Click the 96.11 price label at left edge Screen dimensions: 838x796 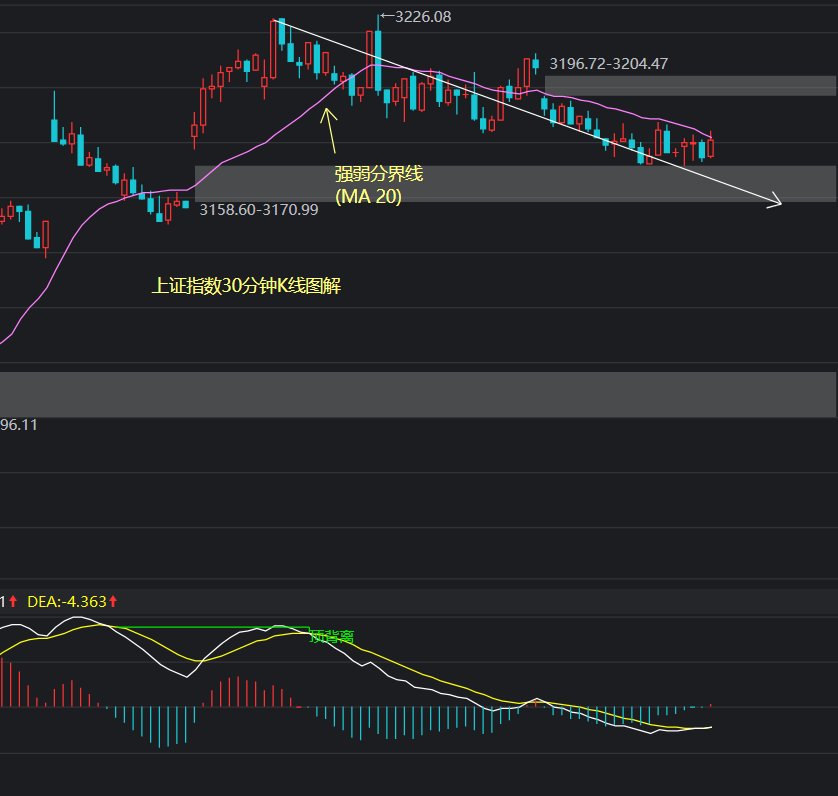(x=19, y=425)
